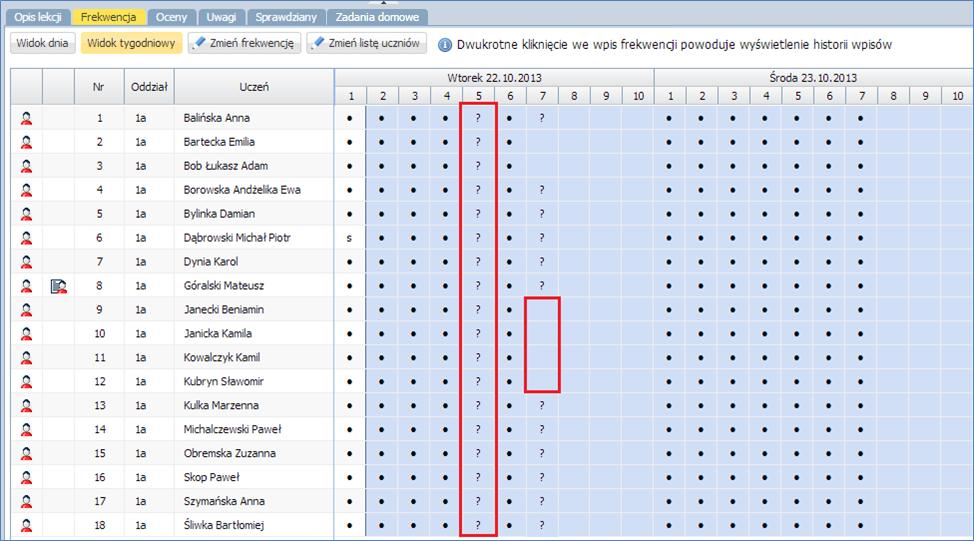Viewport: 974px width, 541px height.
Task: Click the name Szymańska Anna
Action: coord(224,501)
